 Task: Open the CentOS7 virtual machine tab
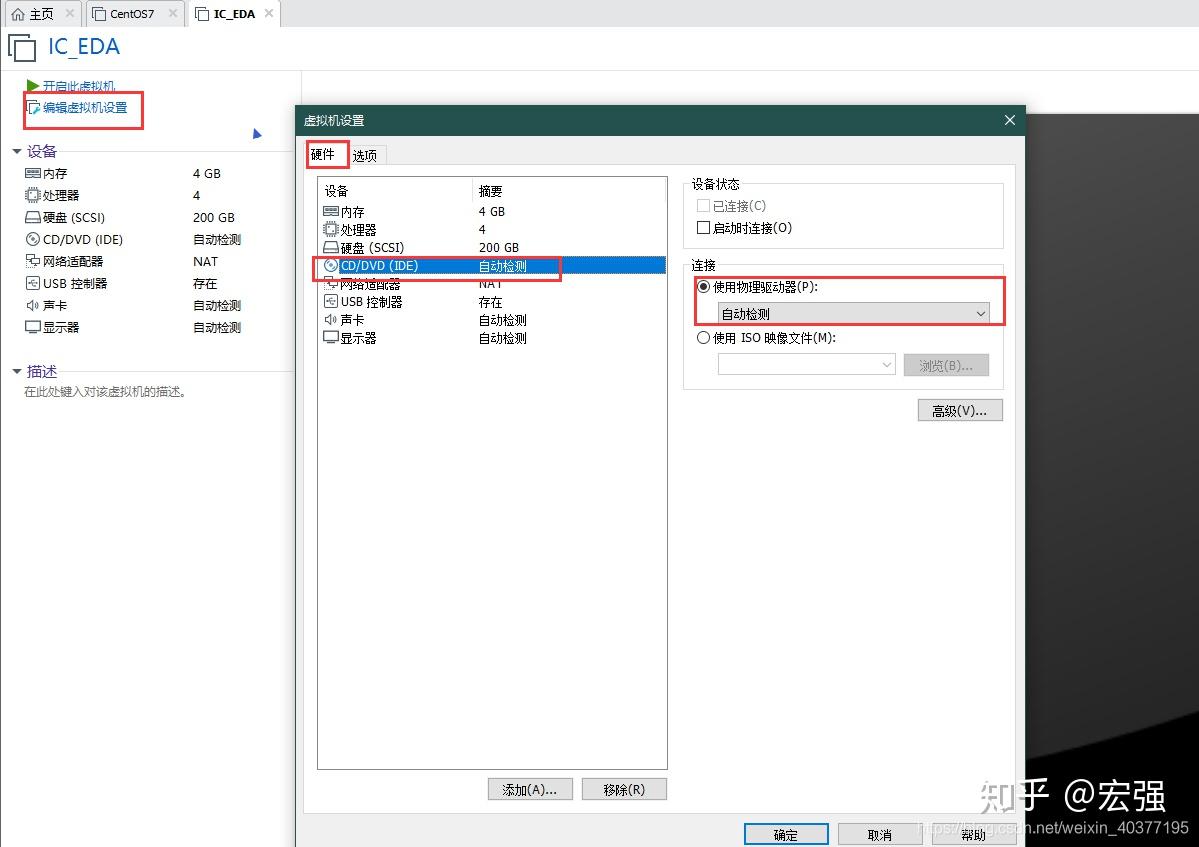(x=133, y=13)
